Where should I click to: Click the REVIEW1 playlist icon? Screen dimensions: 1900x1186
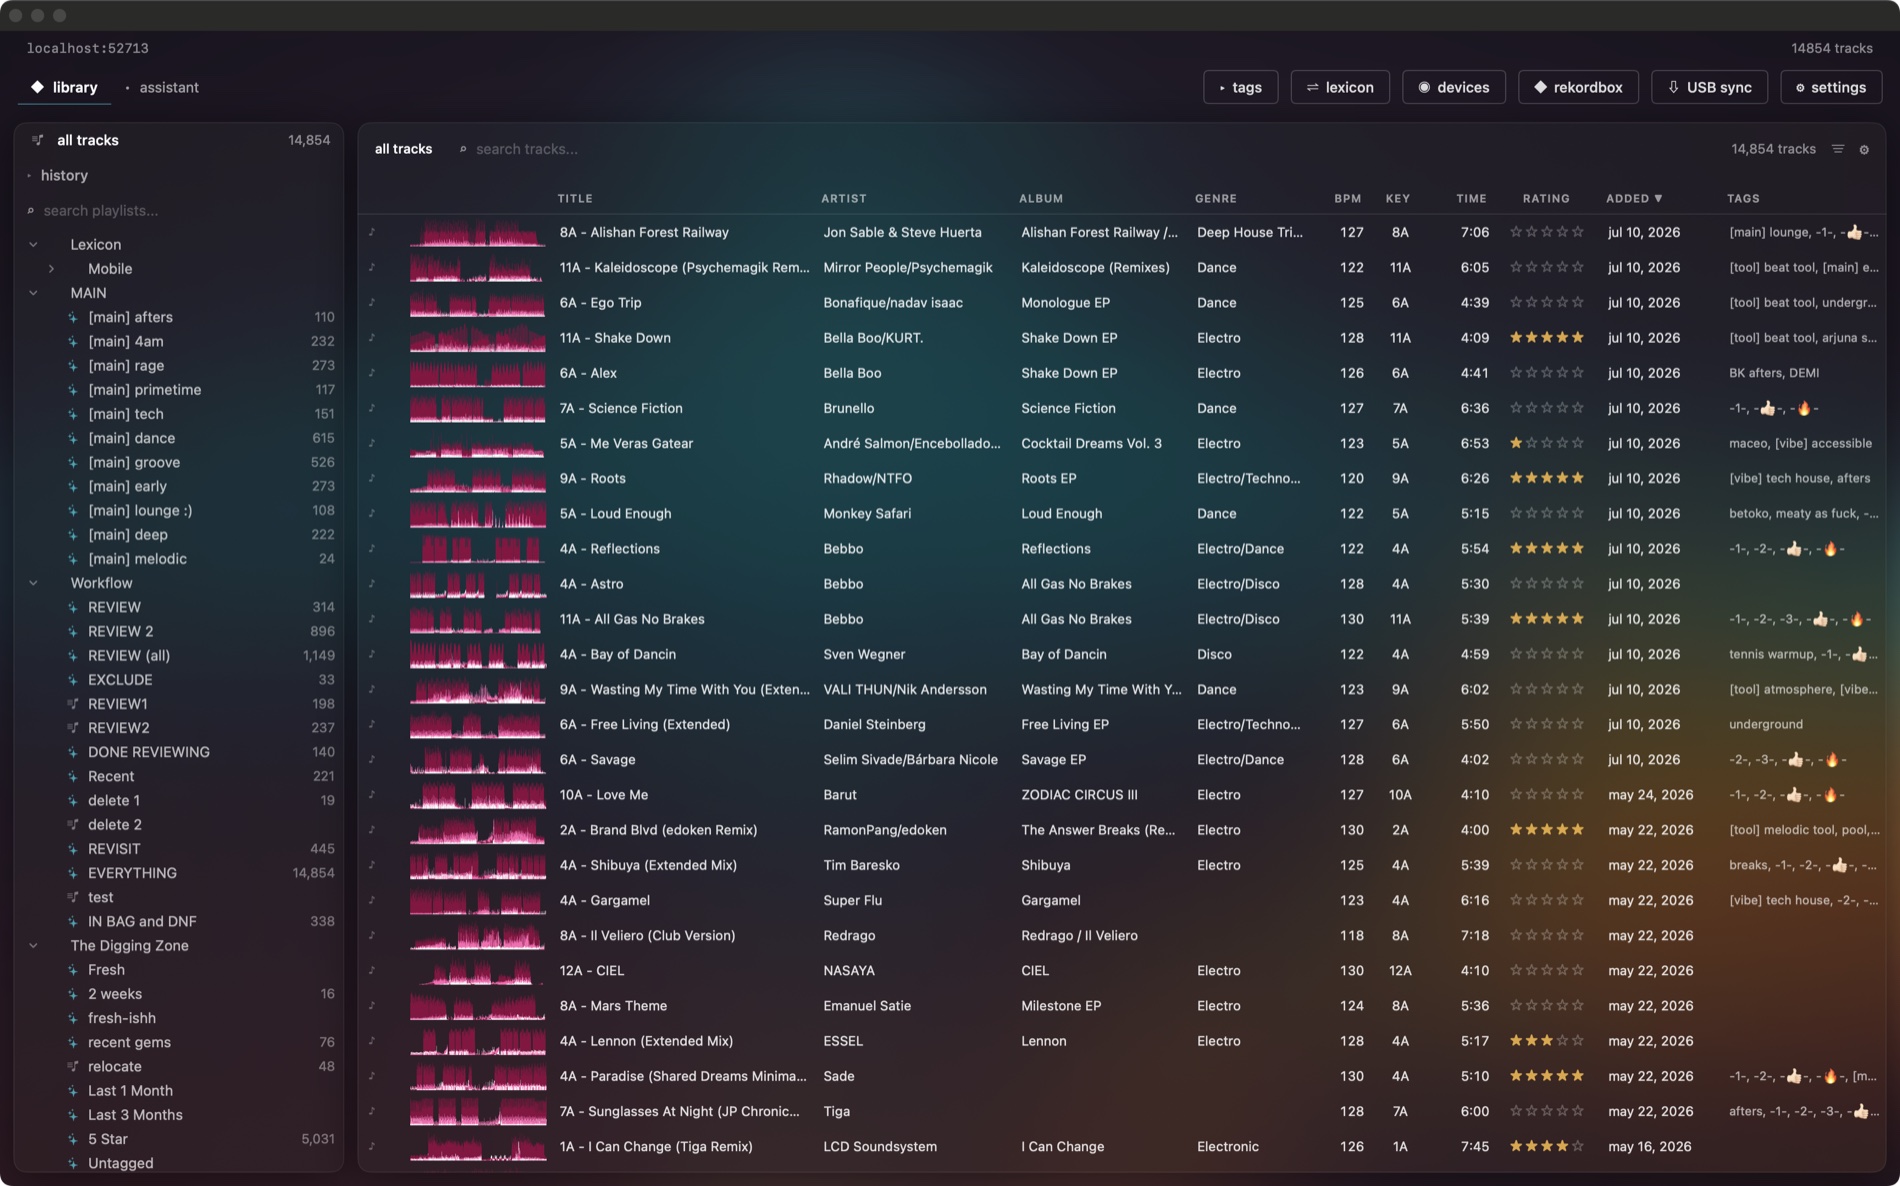pyautogui.click(x=73, y=703)
